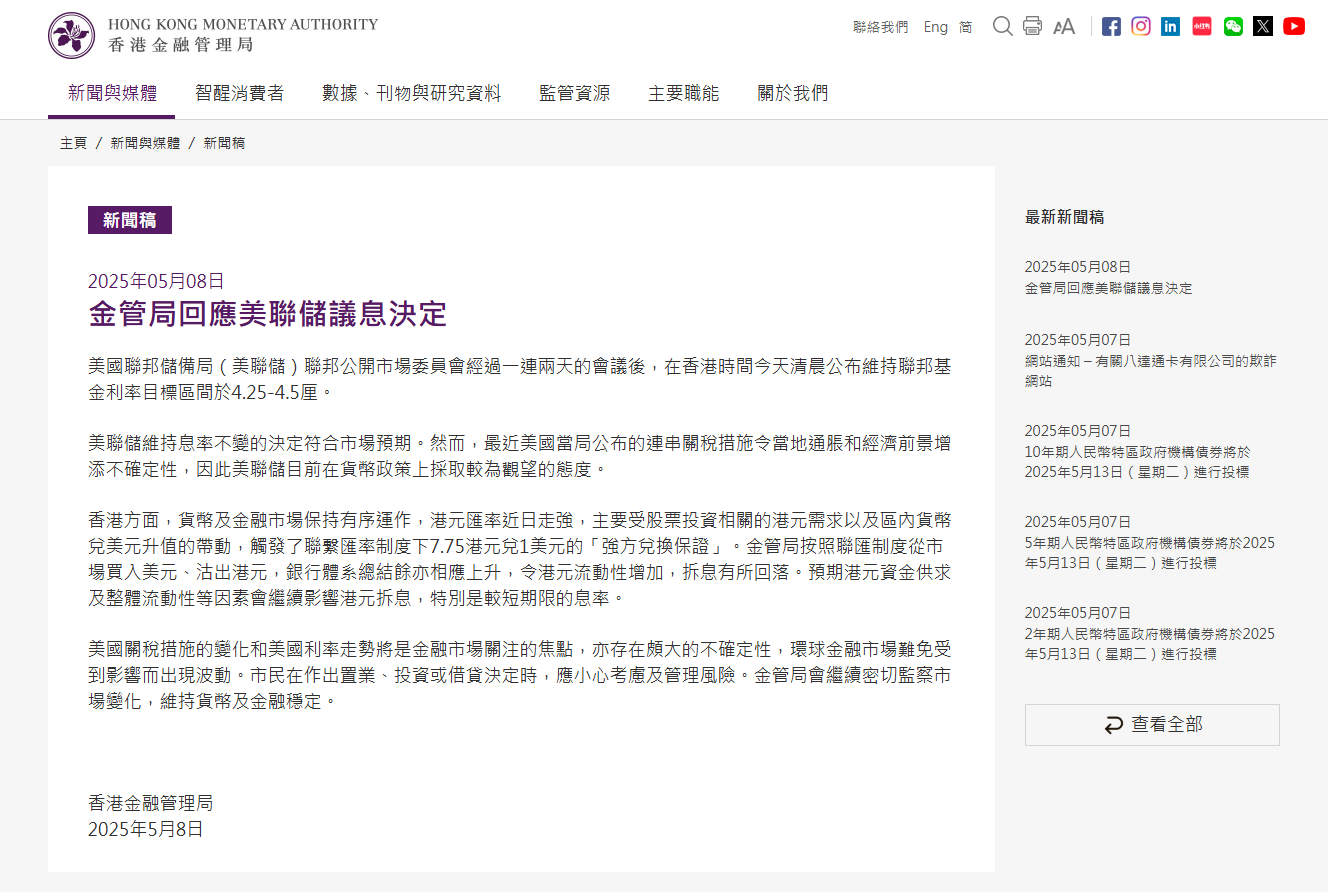
Task: Expand the 新聞與媒體 menu
Action: click(112, 94)
